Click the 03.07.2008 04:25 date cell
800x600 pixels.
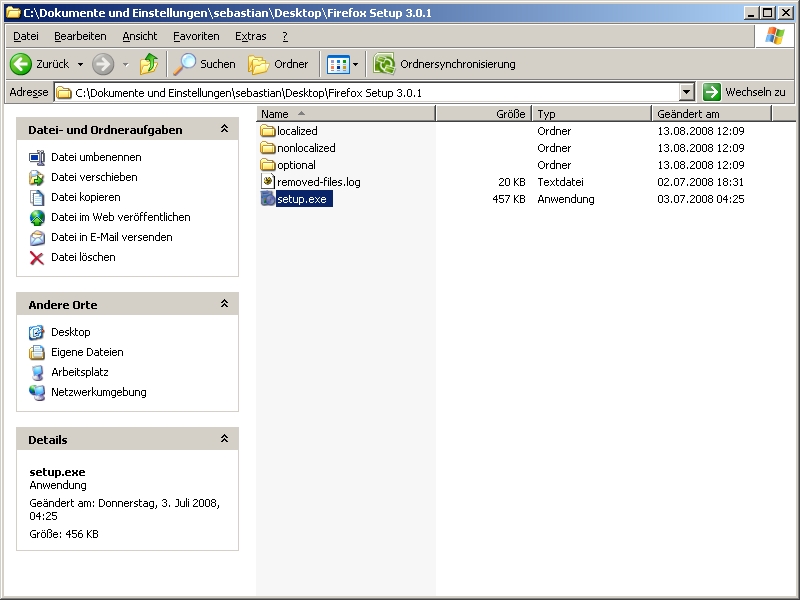pos(701,199)
